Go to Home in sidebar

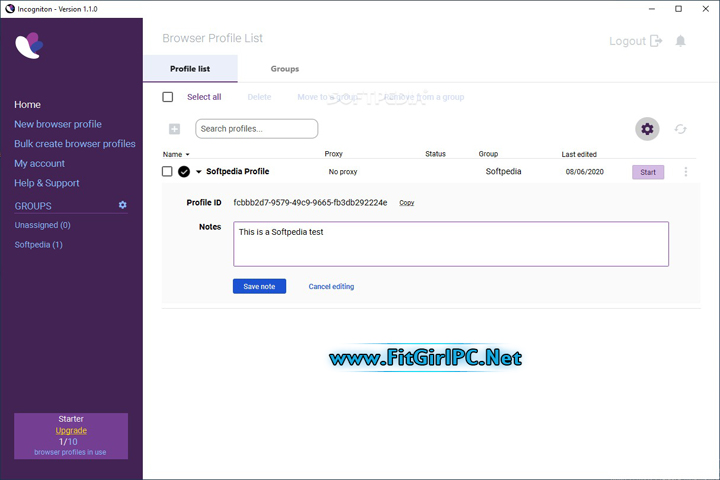coord(27,104)
